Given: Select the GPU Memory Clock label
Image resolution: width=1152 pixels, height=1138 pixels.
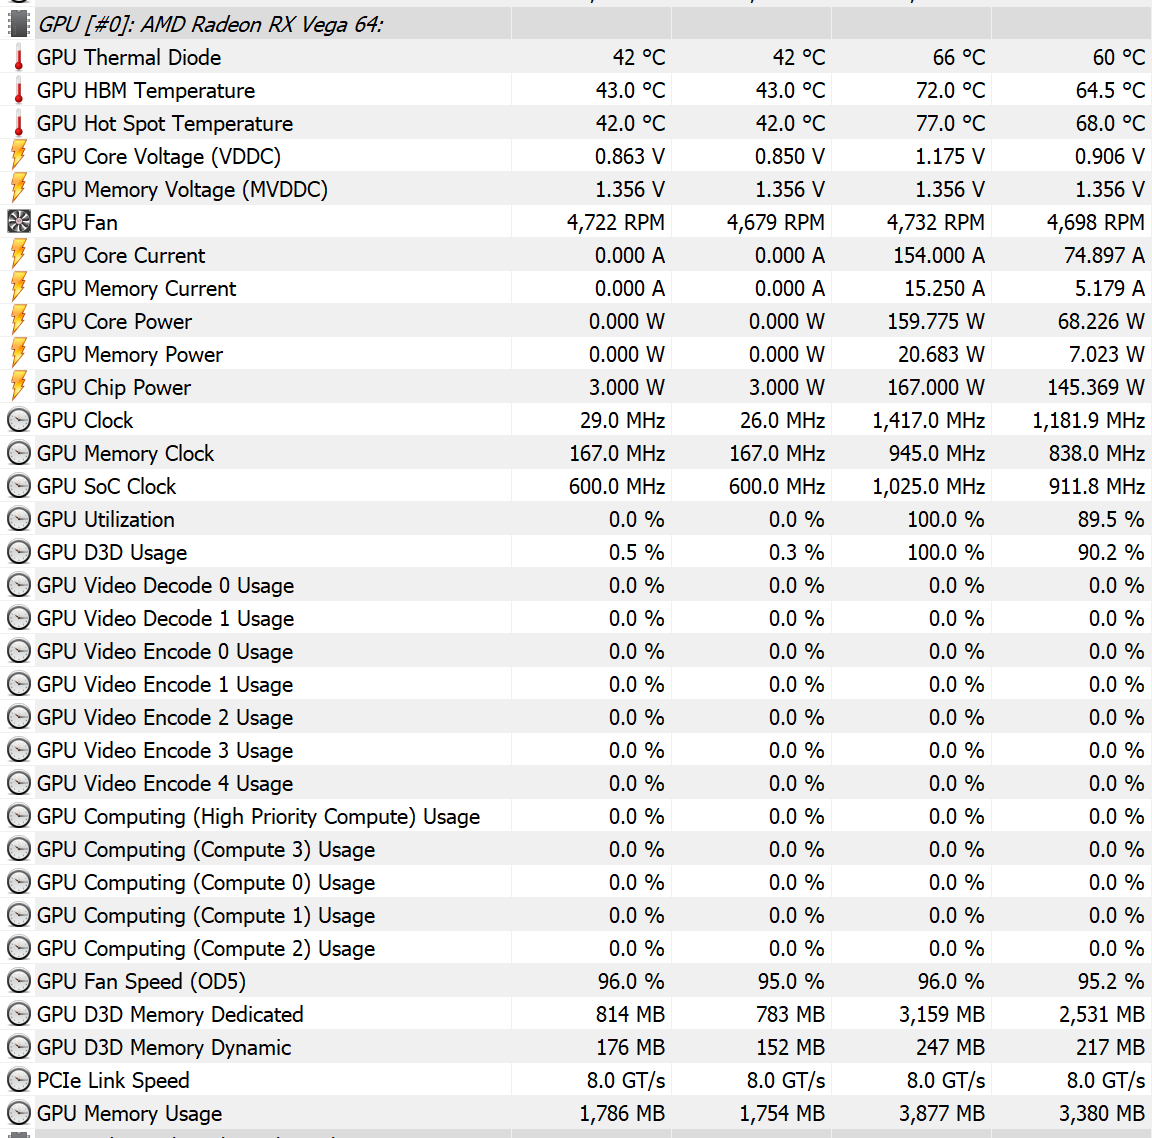Looking at the screenshot, I should (126, 453).
